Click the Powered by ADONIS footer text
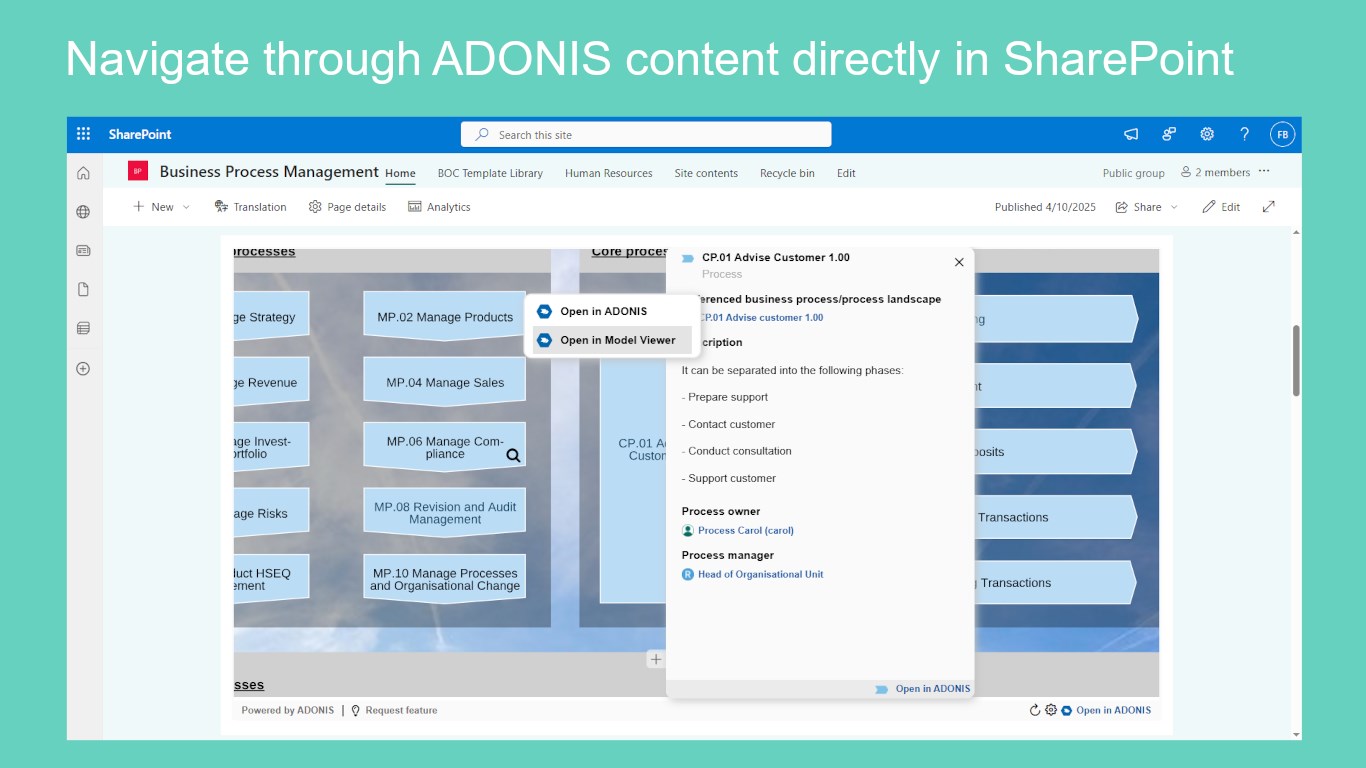Image resolution: width=1366 pixels, height=768 pixels. tap(288, 710)
